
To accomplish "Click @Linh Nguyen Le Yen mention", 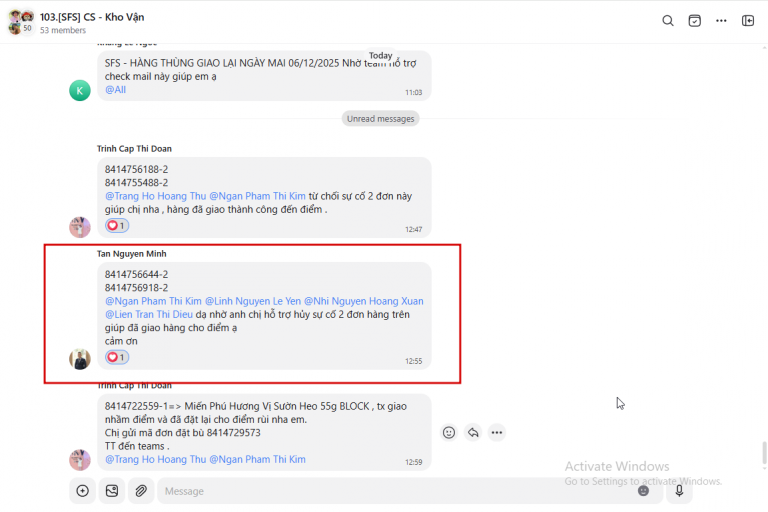I will point(253,301).
